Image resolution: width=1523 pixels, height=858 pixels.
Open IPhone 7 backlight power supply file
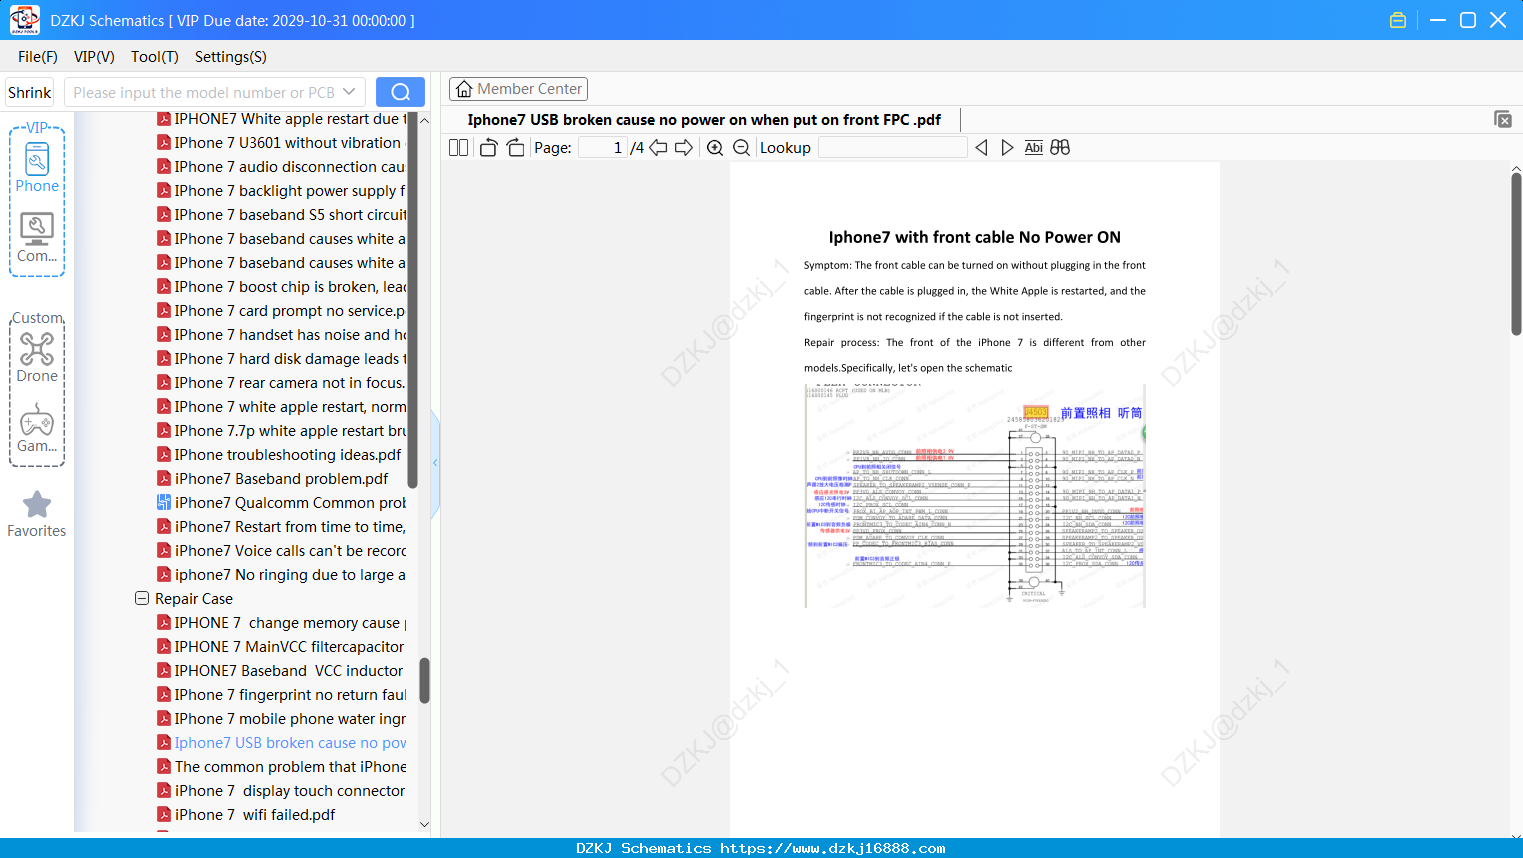290,191
